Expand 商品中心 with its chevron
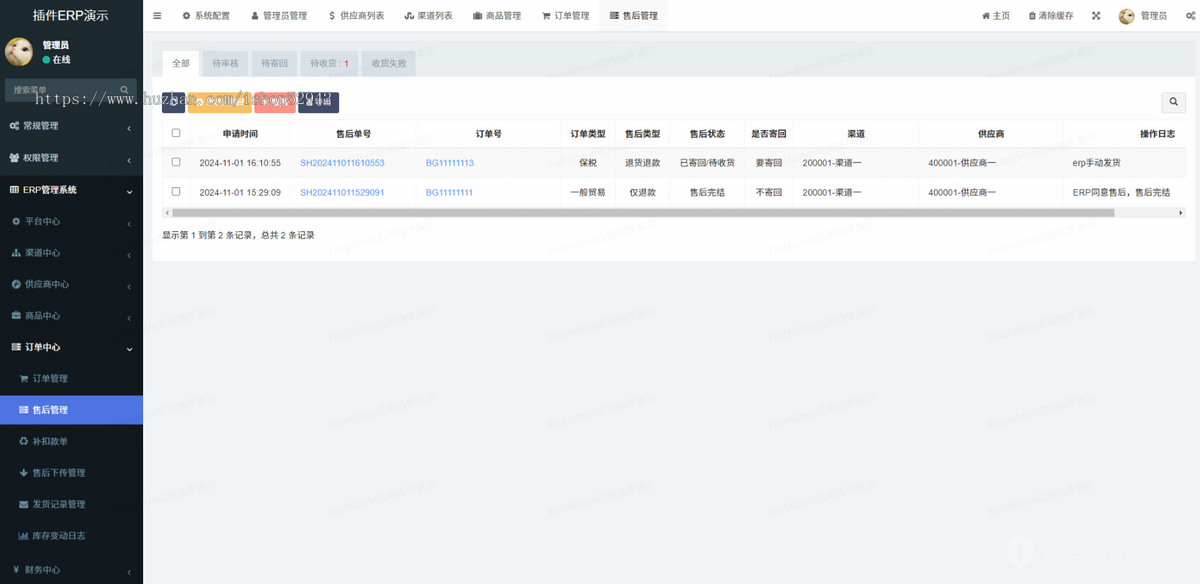The height and width of the screenshot is (584, 1200). coord(129,317)
